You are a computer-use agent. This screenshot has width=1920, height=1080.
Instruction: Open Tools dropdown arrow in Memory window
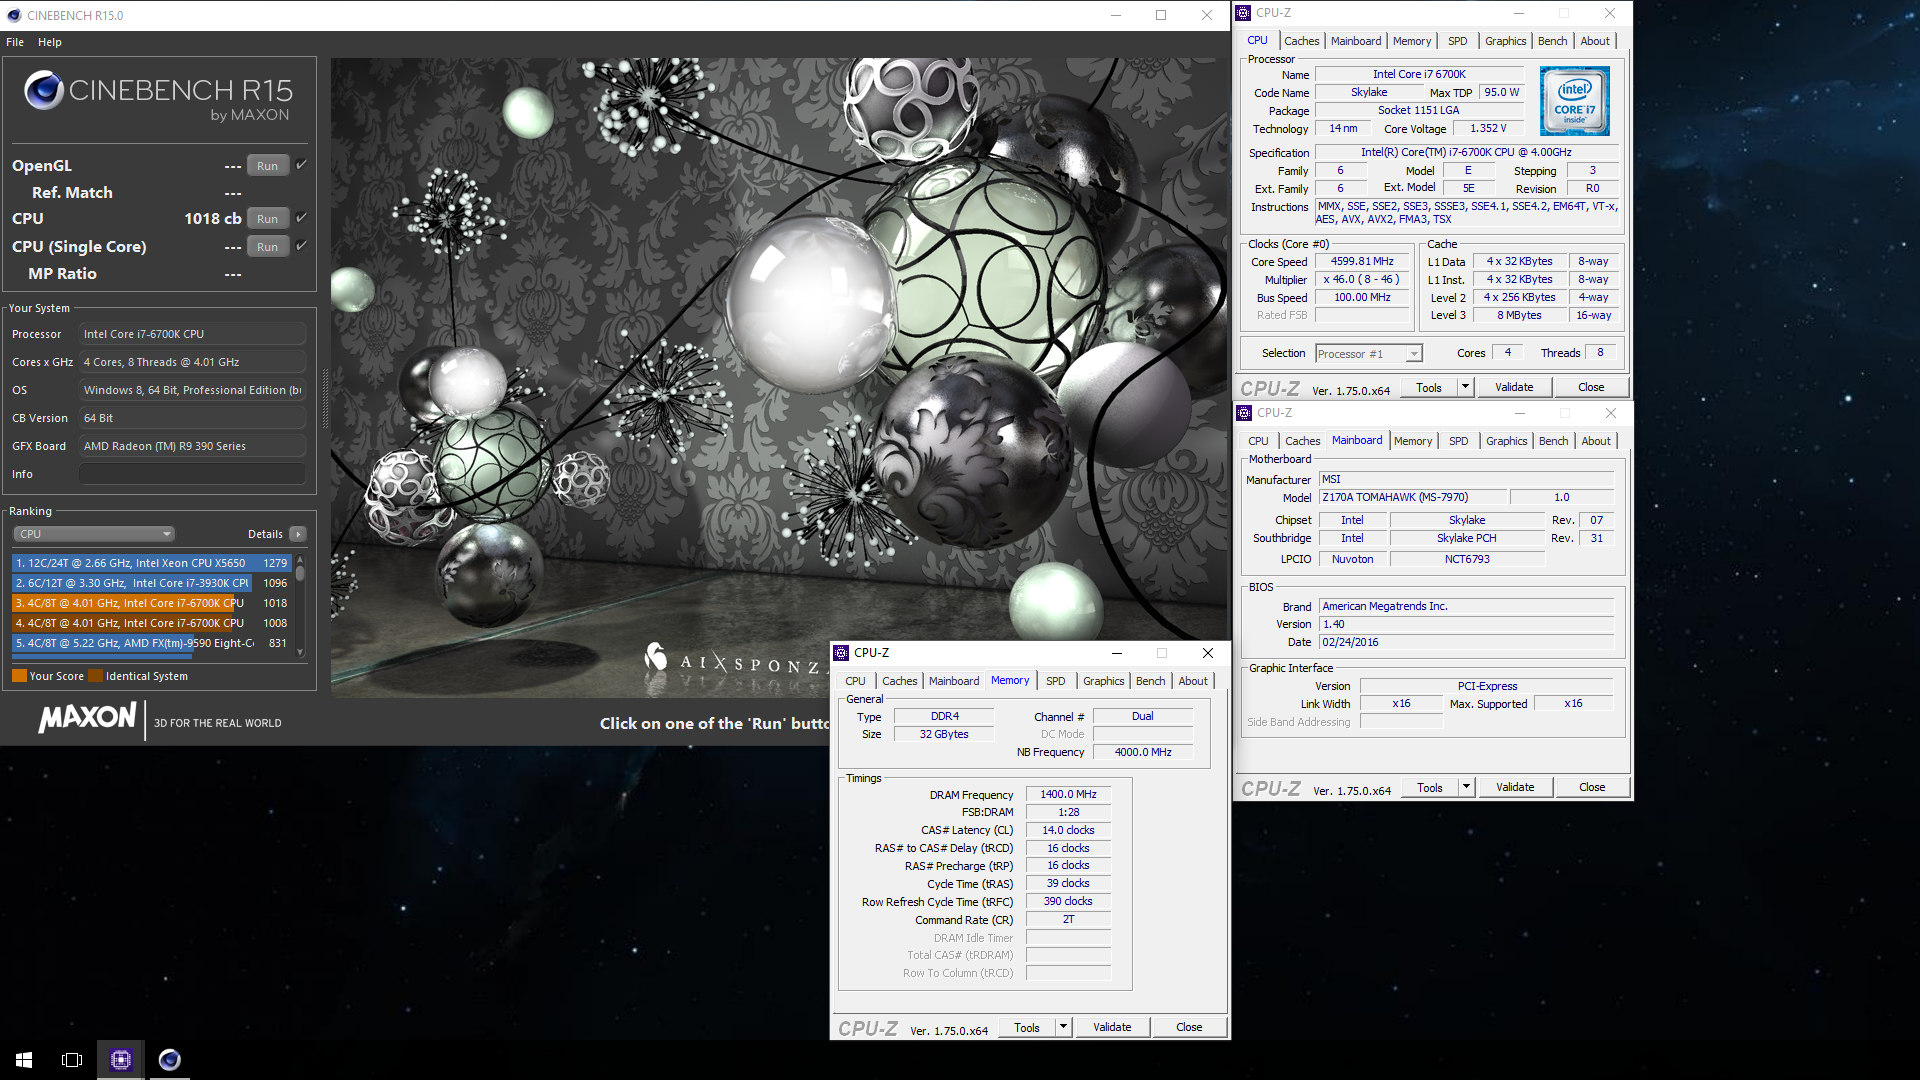1063,1027
